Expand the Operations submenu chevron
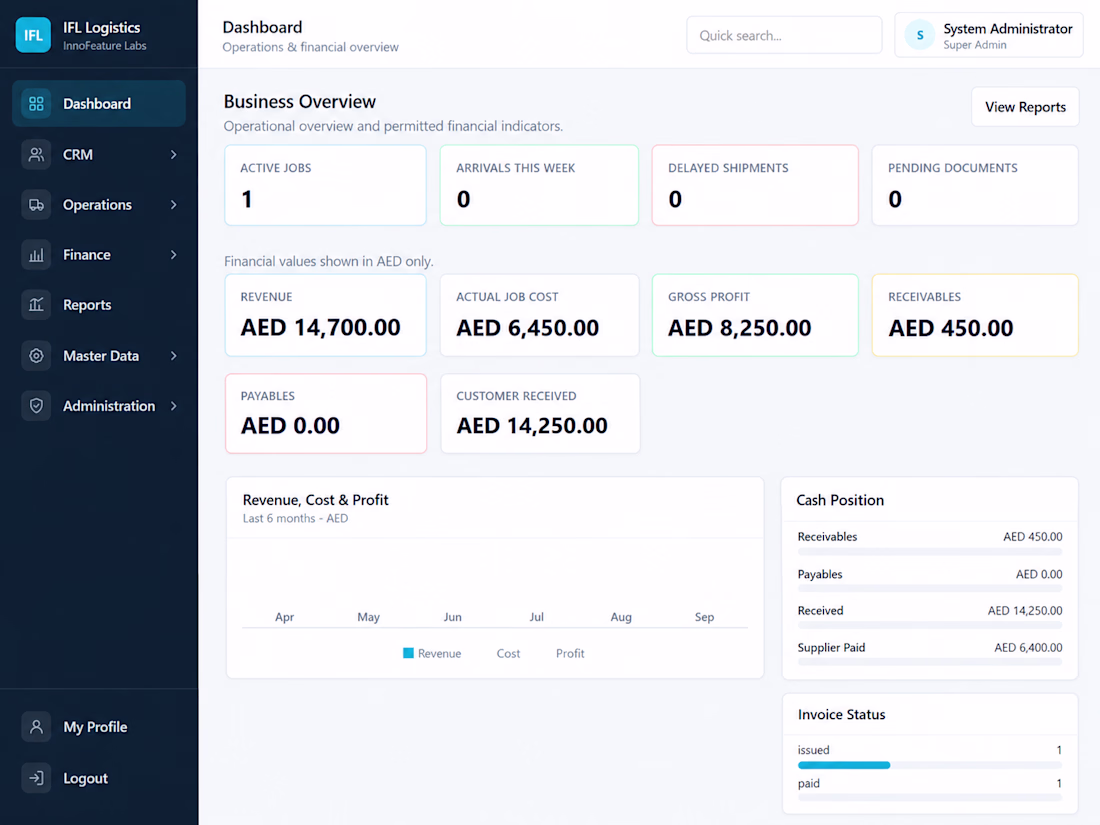1100x825 pixels. (173, 205)
